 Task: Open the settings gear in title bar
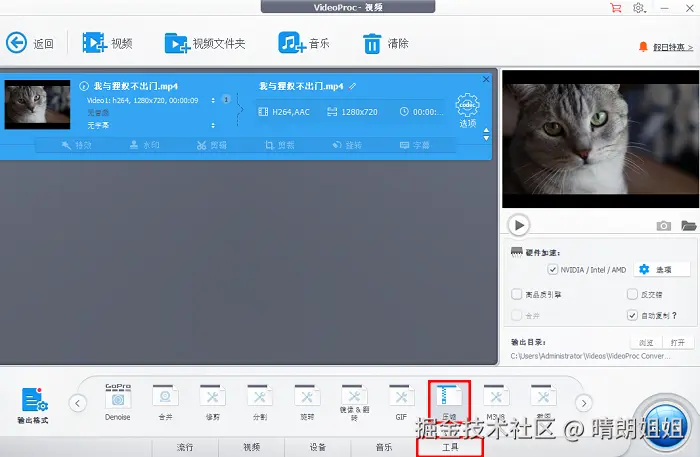click(639, 8)
